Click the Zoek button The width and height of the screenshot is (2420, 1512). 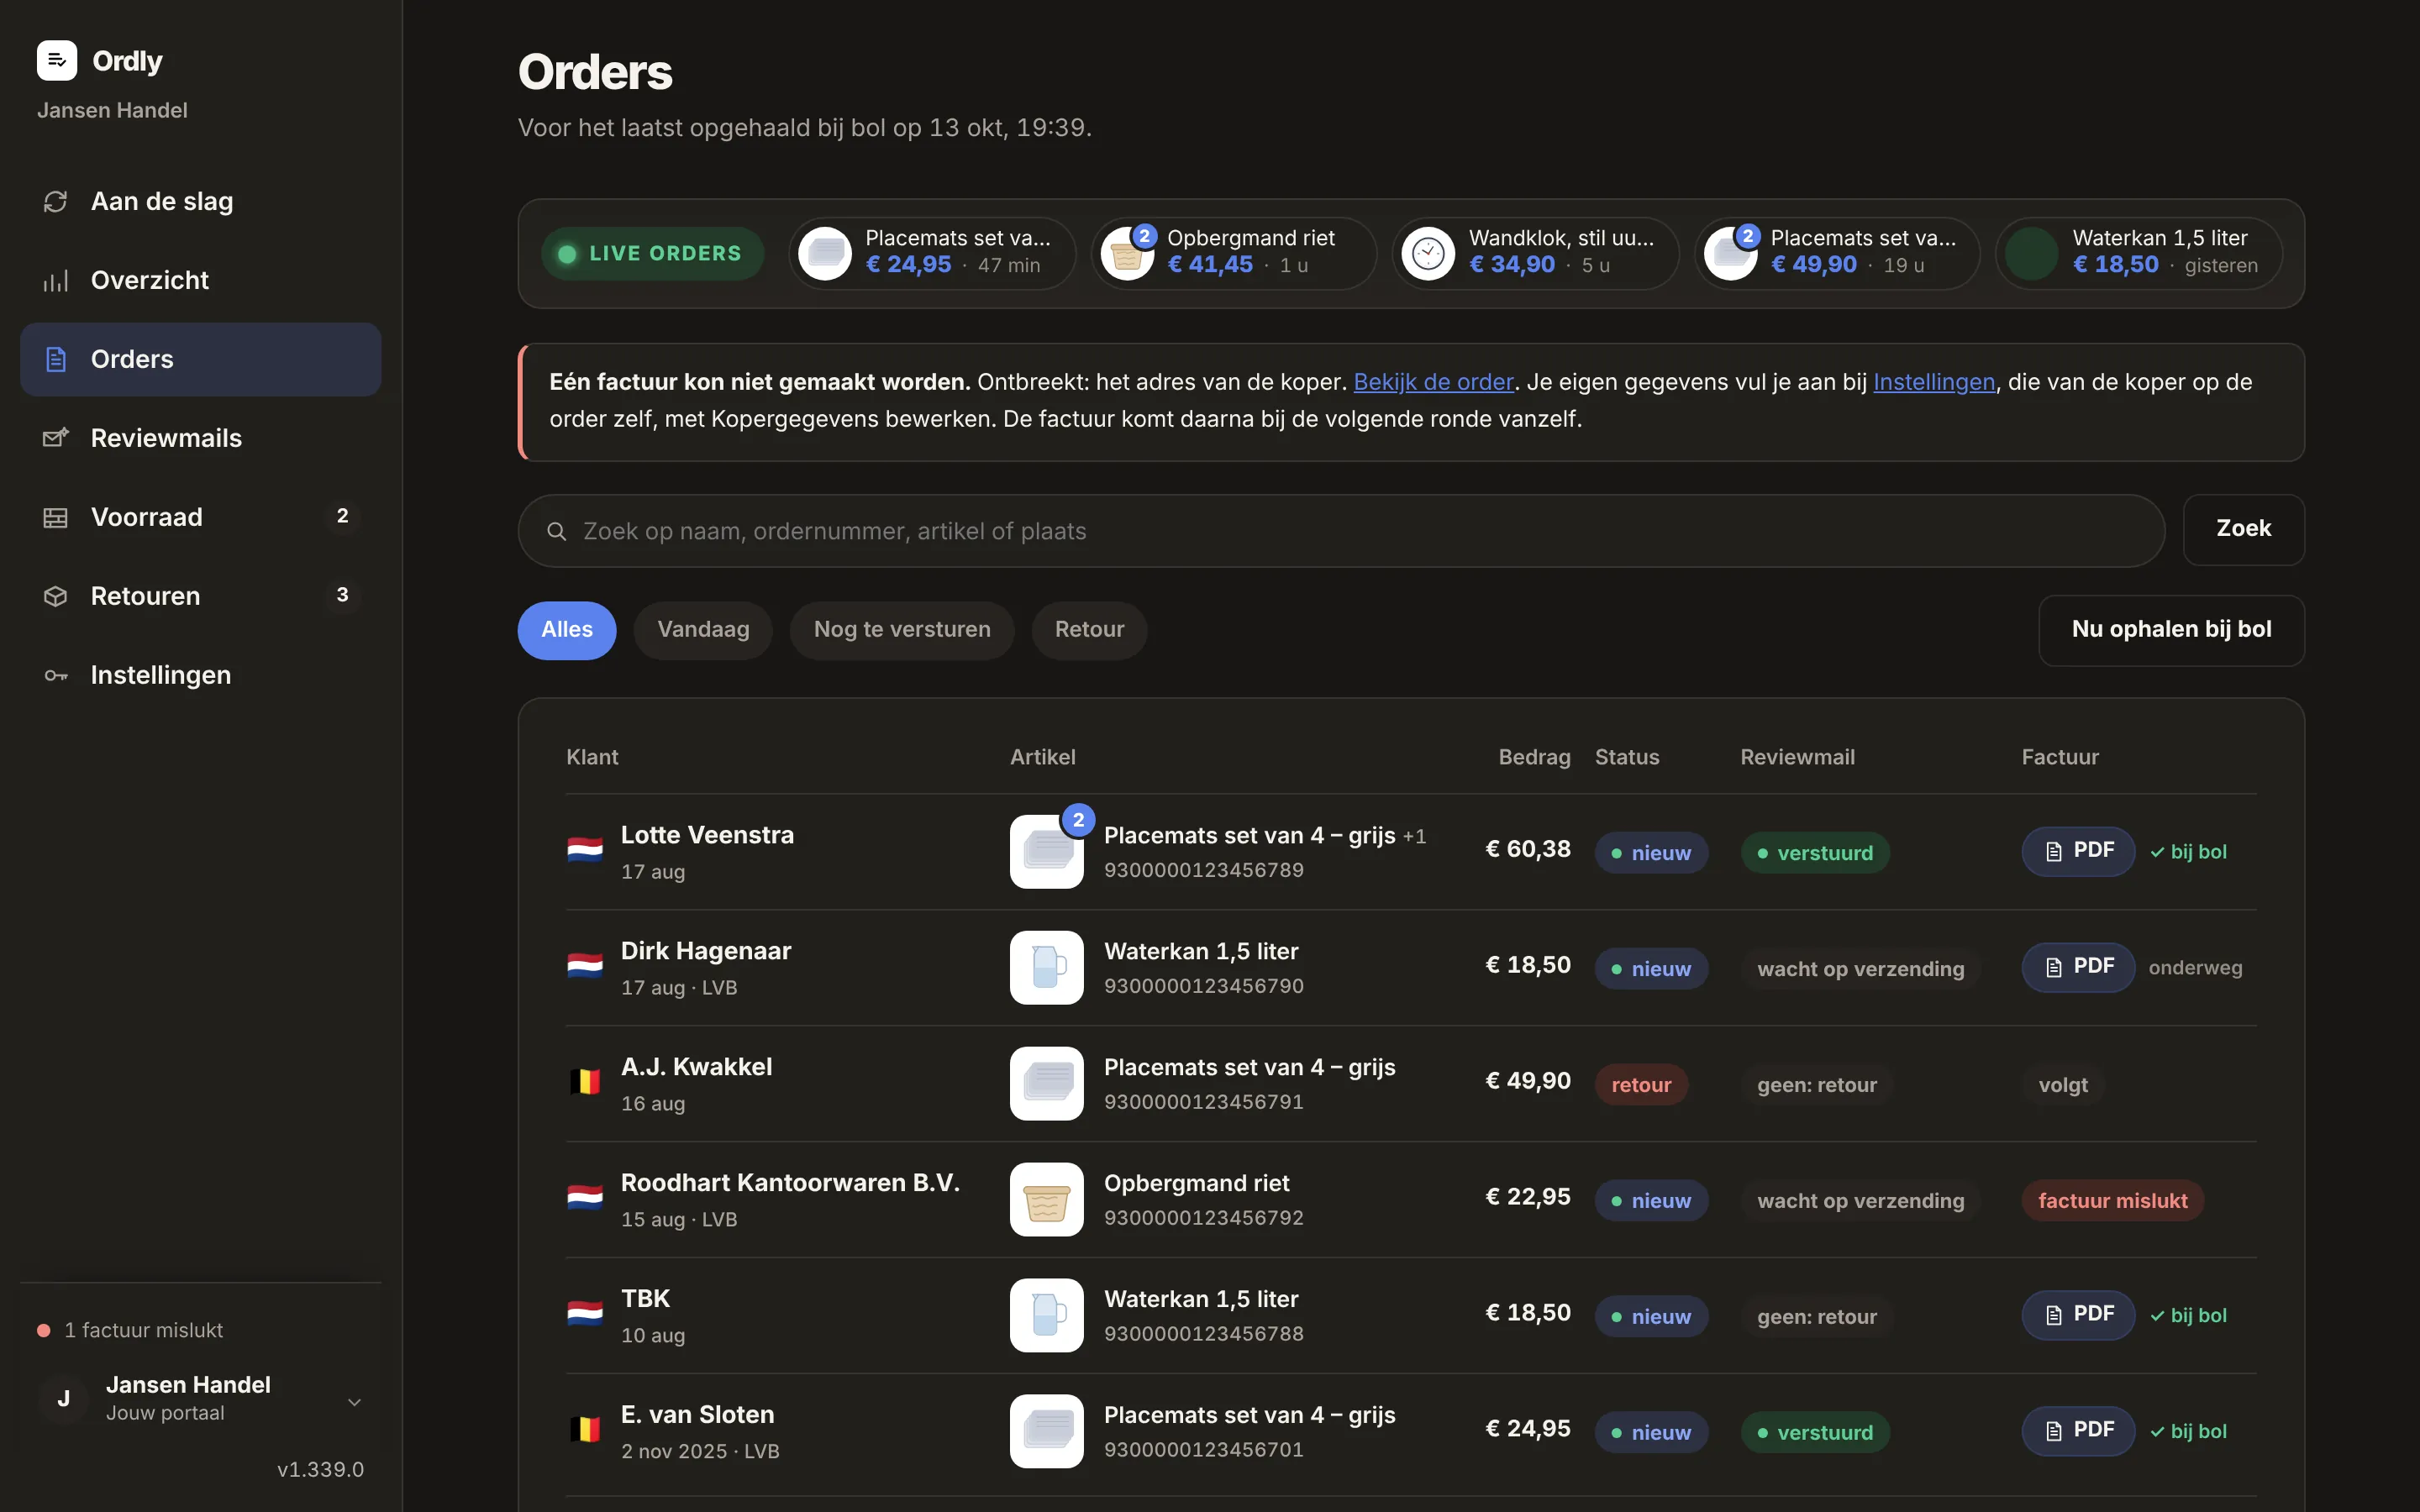pos(2243,529)
